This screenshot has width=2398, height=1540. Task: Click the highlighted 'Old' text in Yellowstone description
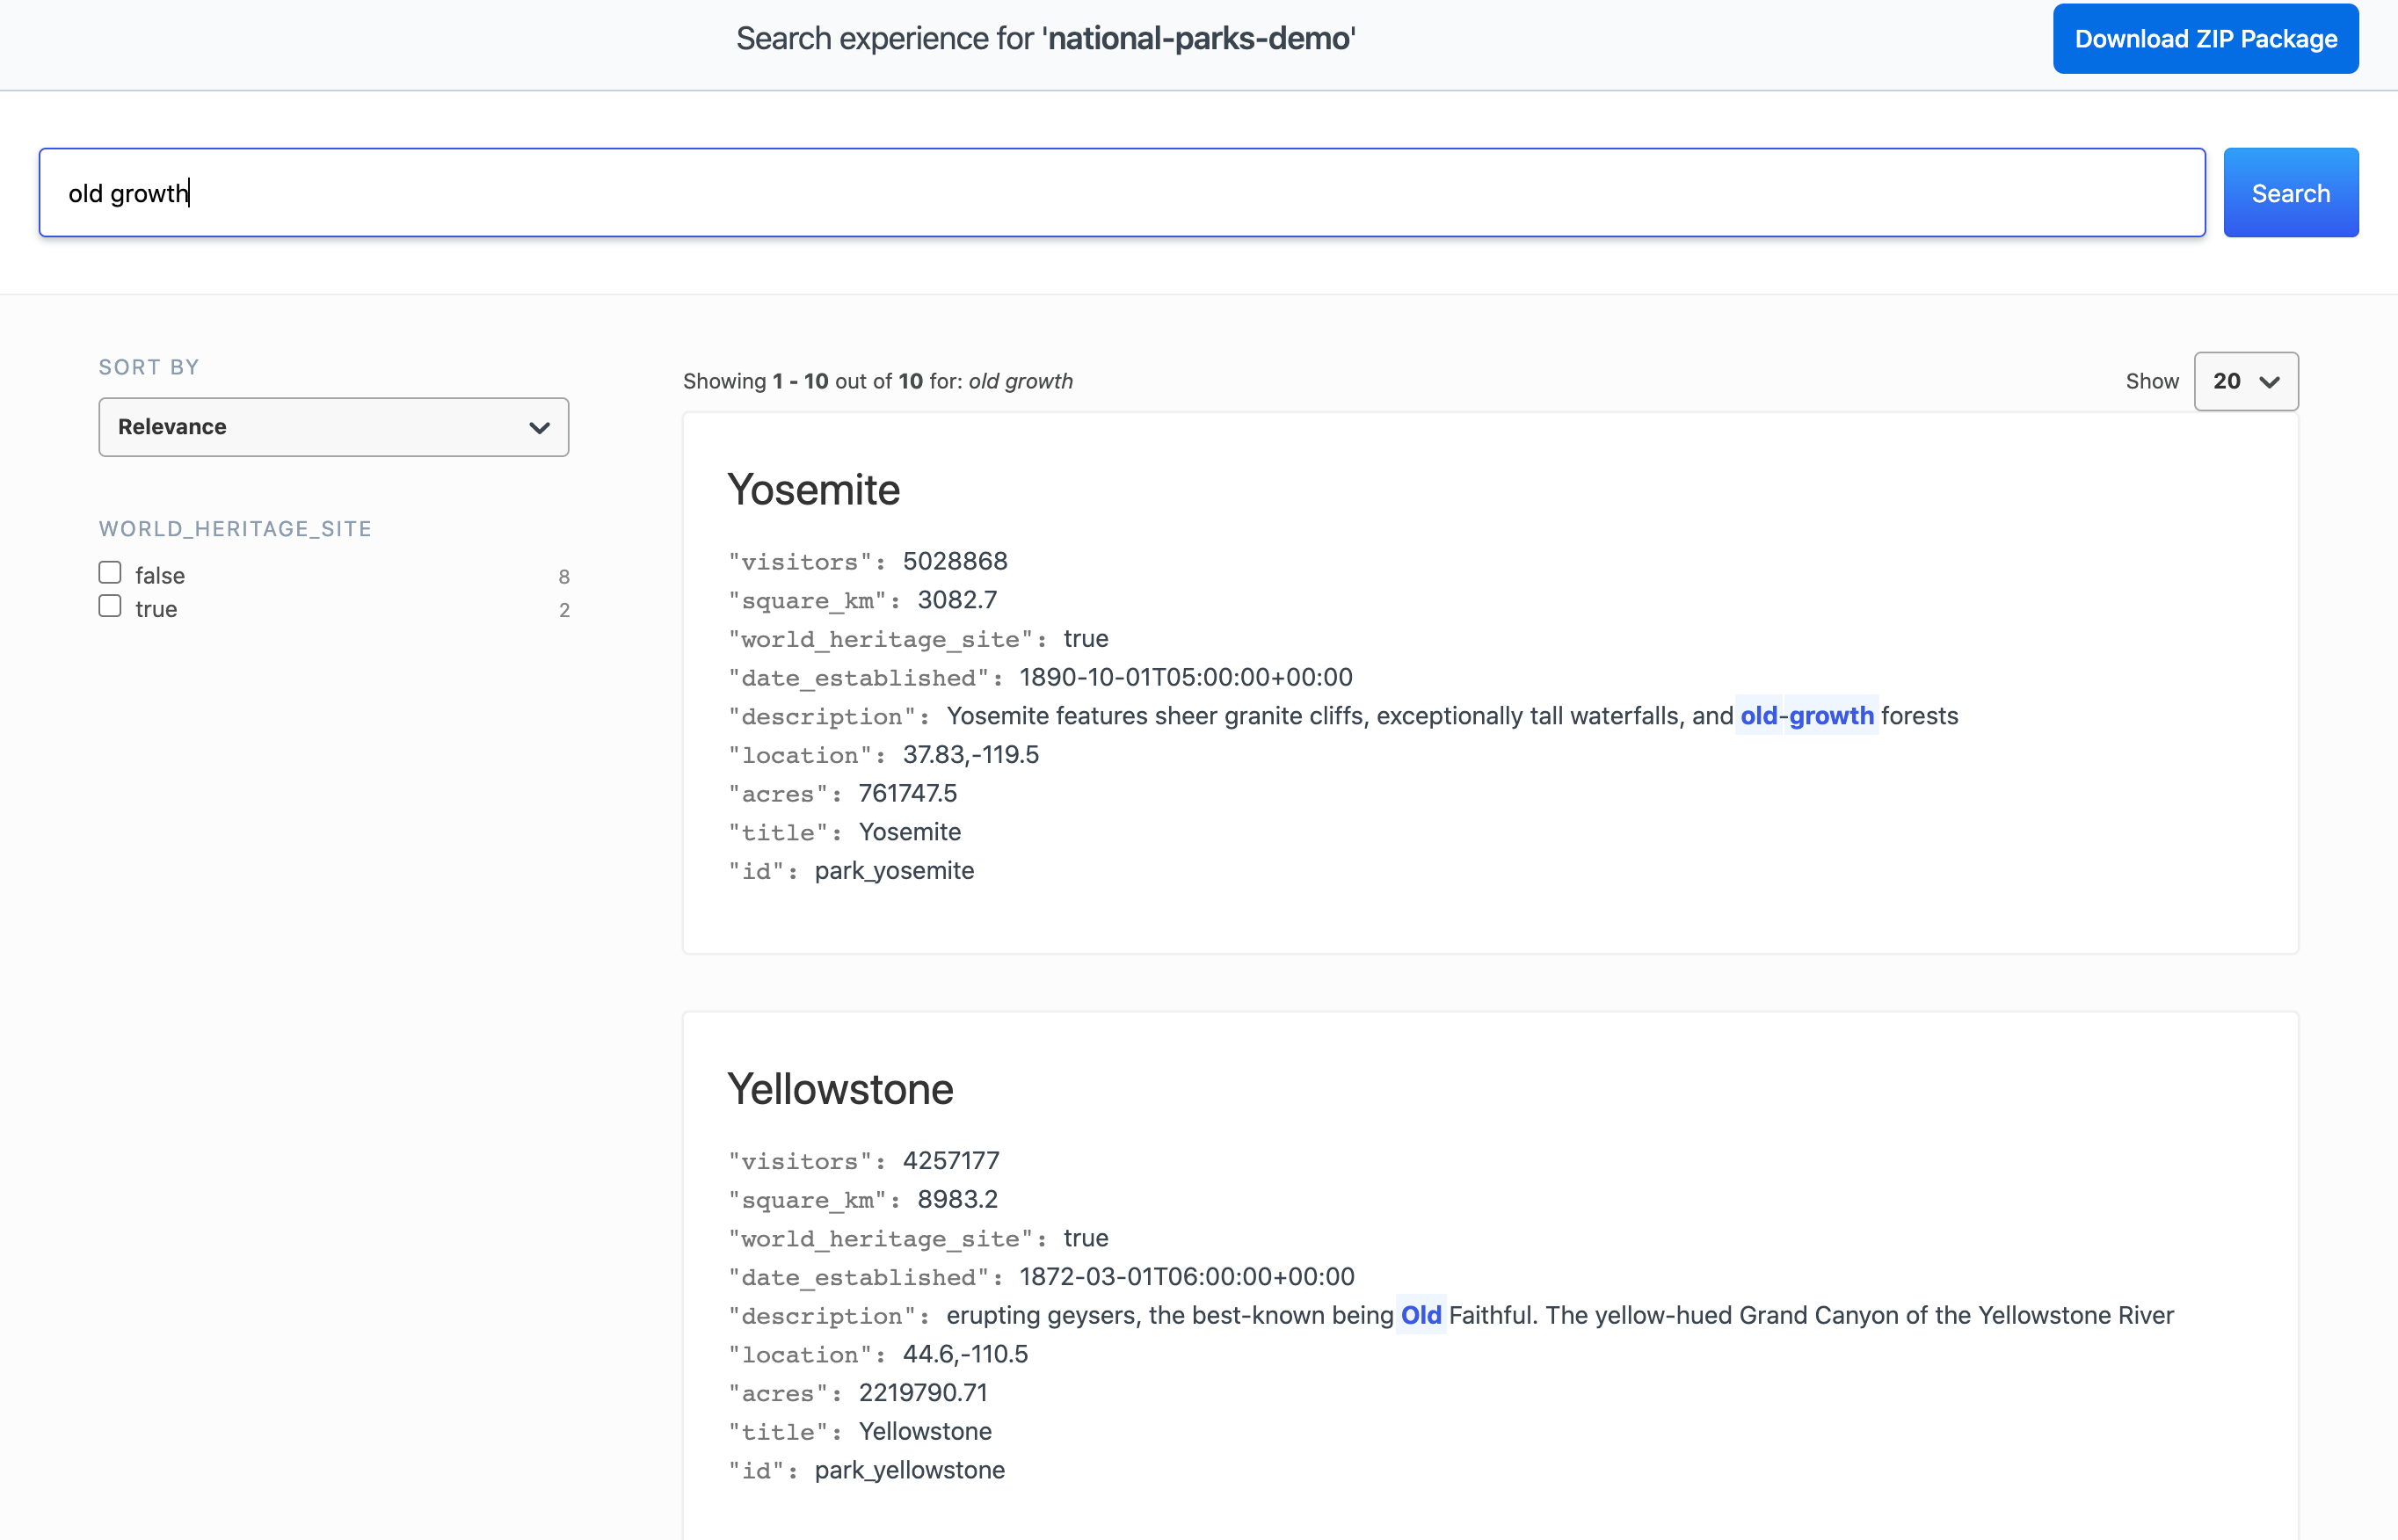1420,1315
